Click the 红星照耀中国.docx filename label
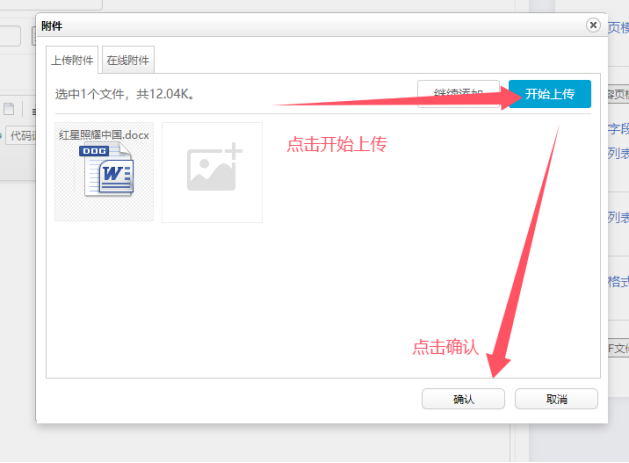 point(104,134)
